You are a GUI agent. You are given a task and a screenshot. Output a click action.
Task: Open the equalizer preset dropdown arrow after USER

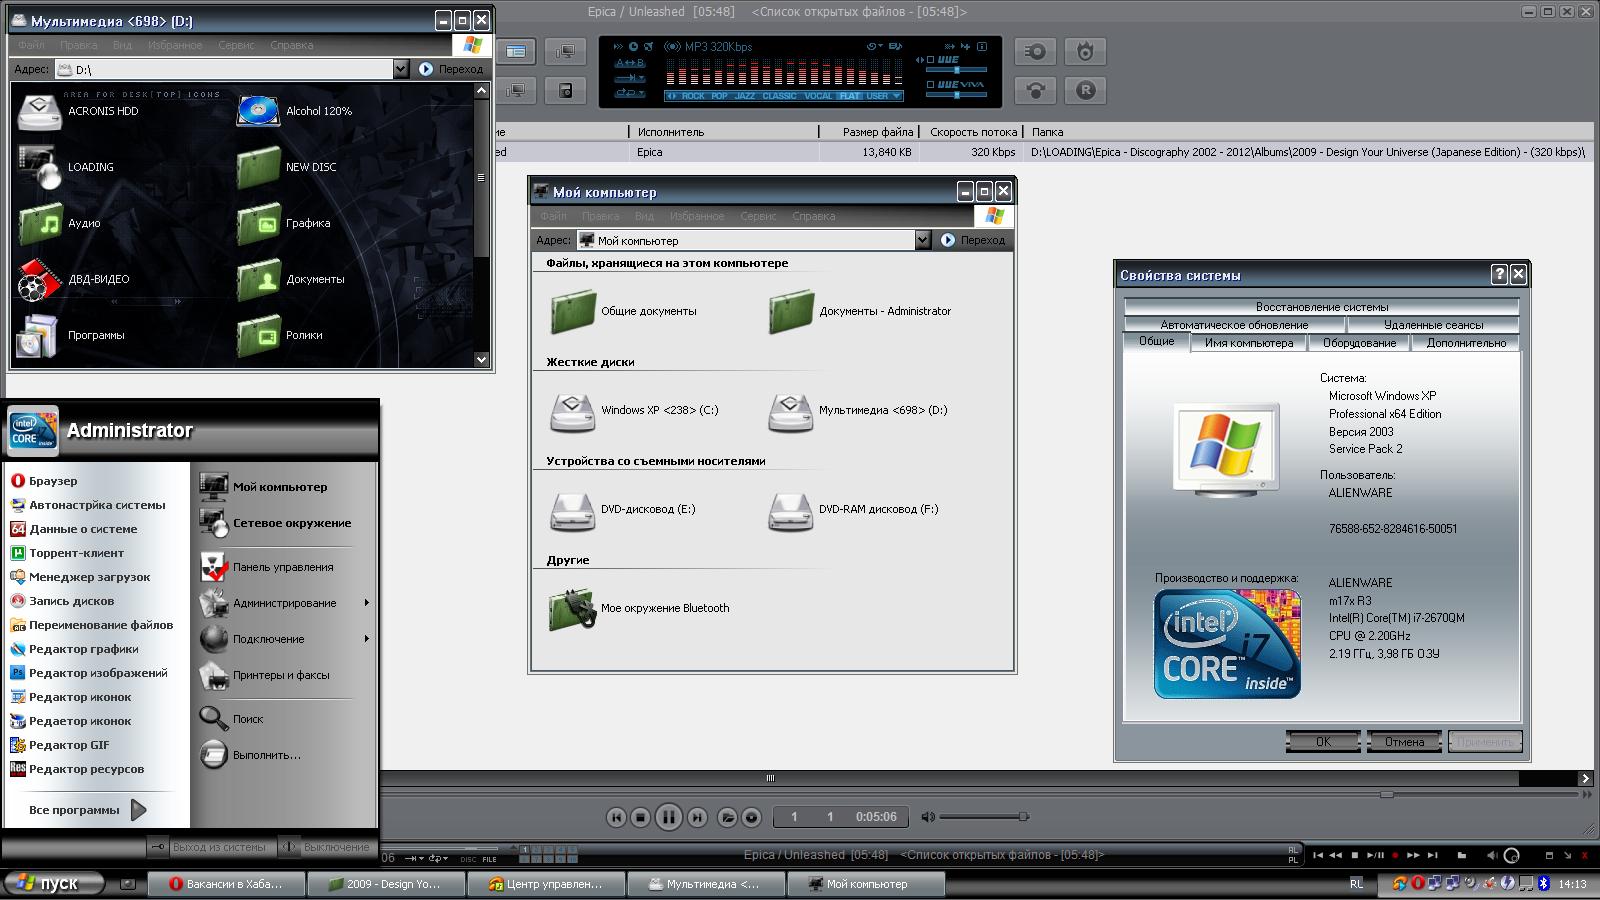coord(896,96)
